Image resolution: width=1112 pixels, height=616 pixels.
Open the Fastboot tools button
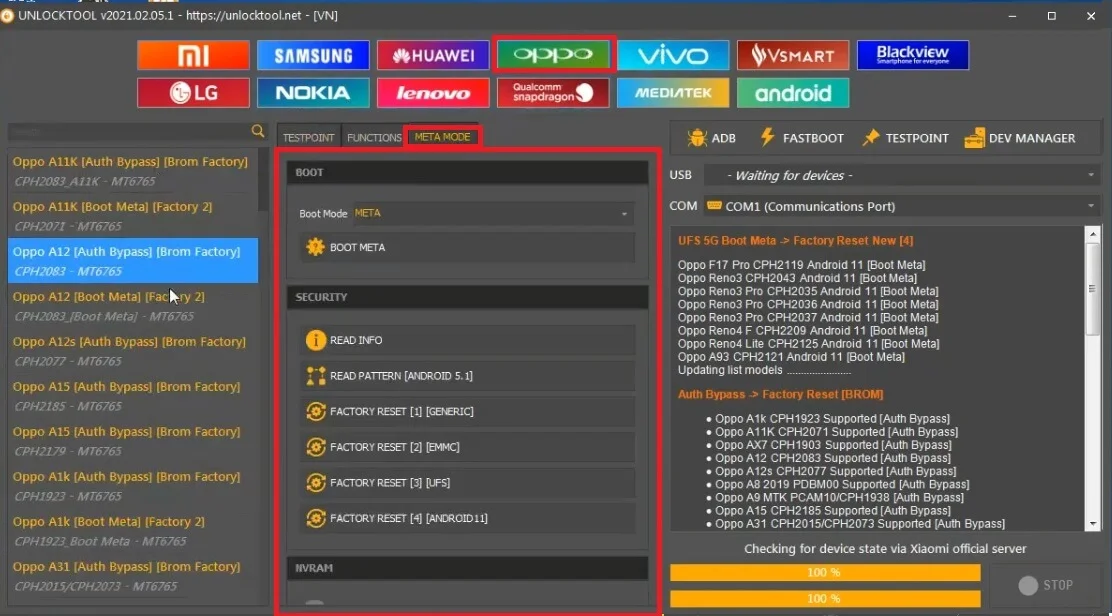[801, 138]
